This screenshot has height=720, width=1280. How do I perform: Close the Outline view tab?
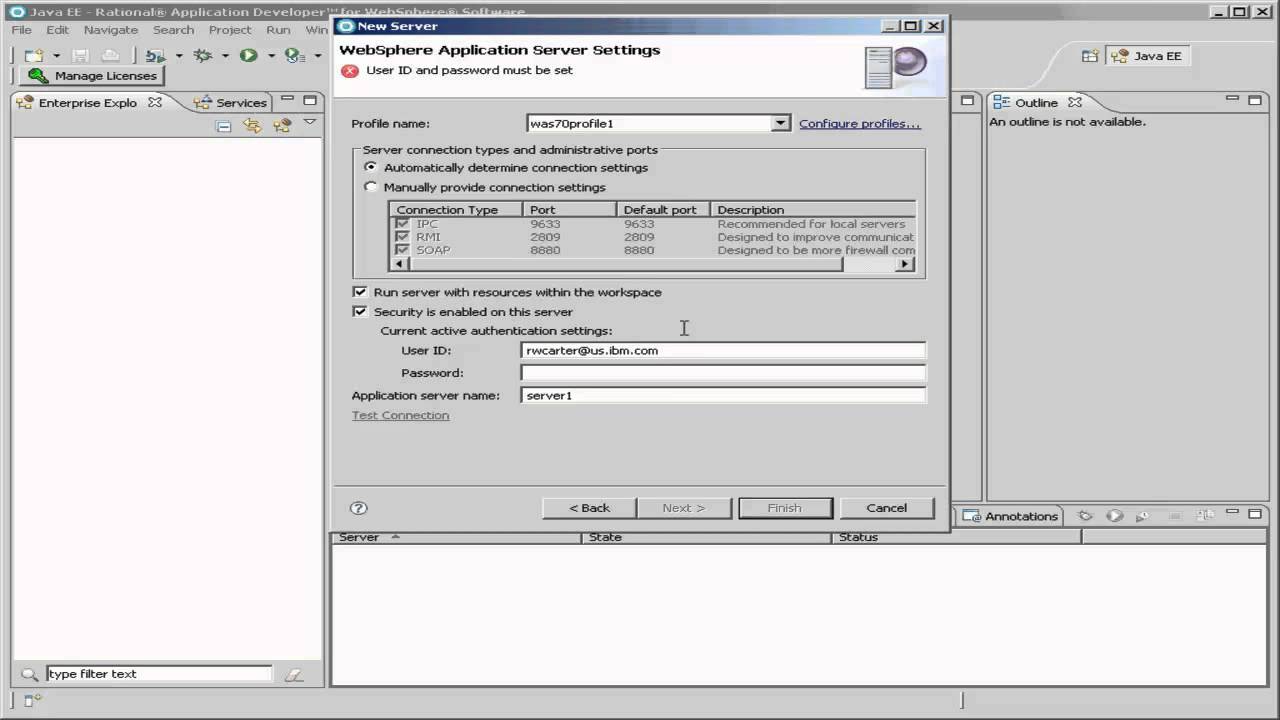[x=1075, y=102]
